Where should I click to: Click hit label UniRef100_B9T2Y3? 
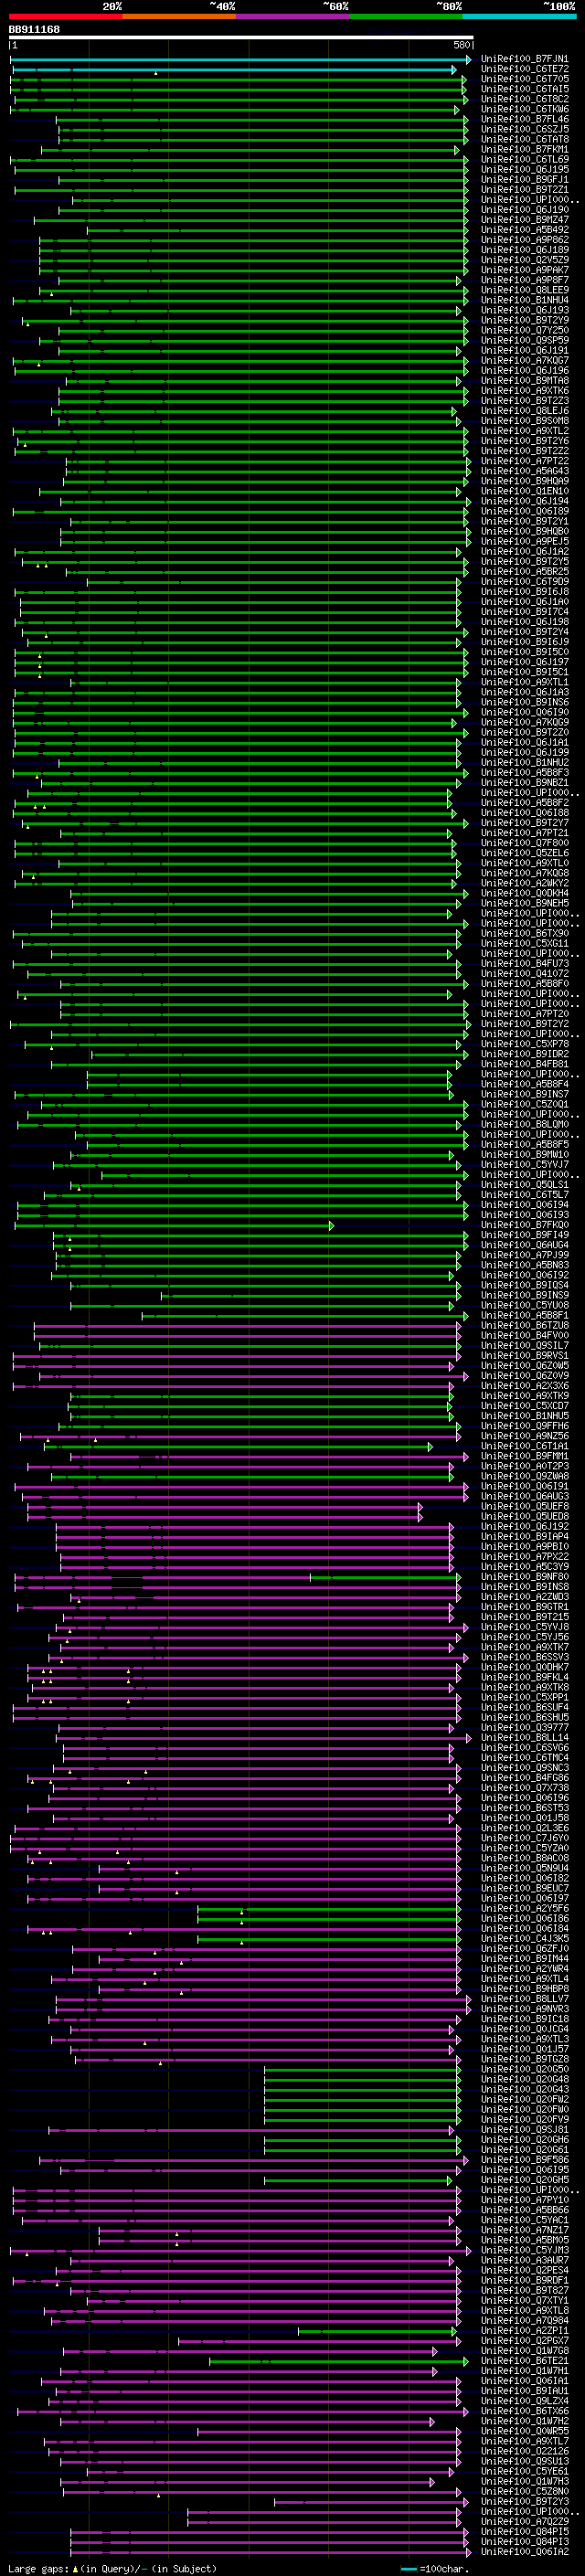[x=524, y=2501]
